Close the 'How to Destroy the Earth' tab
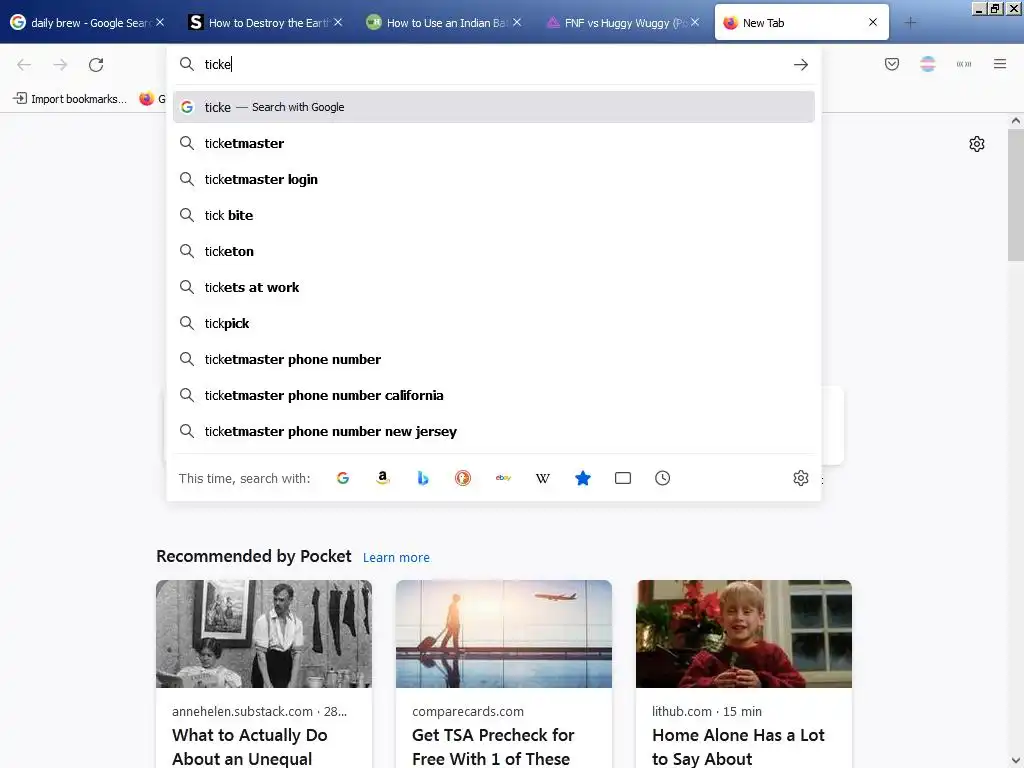This screenshot has height=768, width=1024. pyautogui.click(x=338, y=22)
